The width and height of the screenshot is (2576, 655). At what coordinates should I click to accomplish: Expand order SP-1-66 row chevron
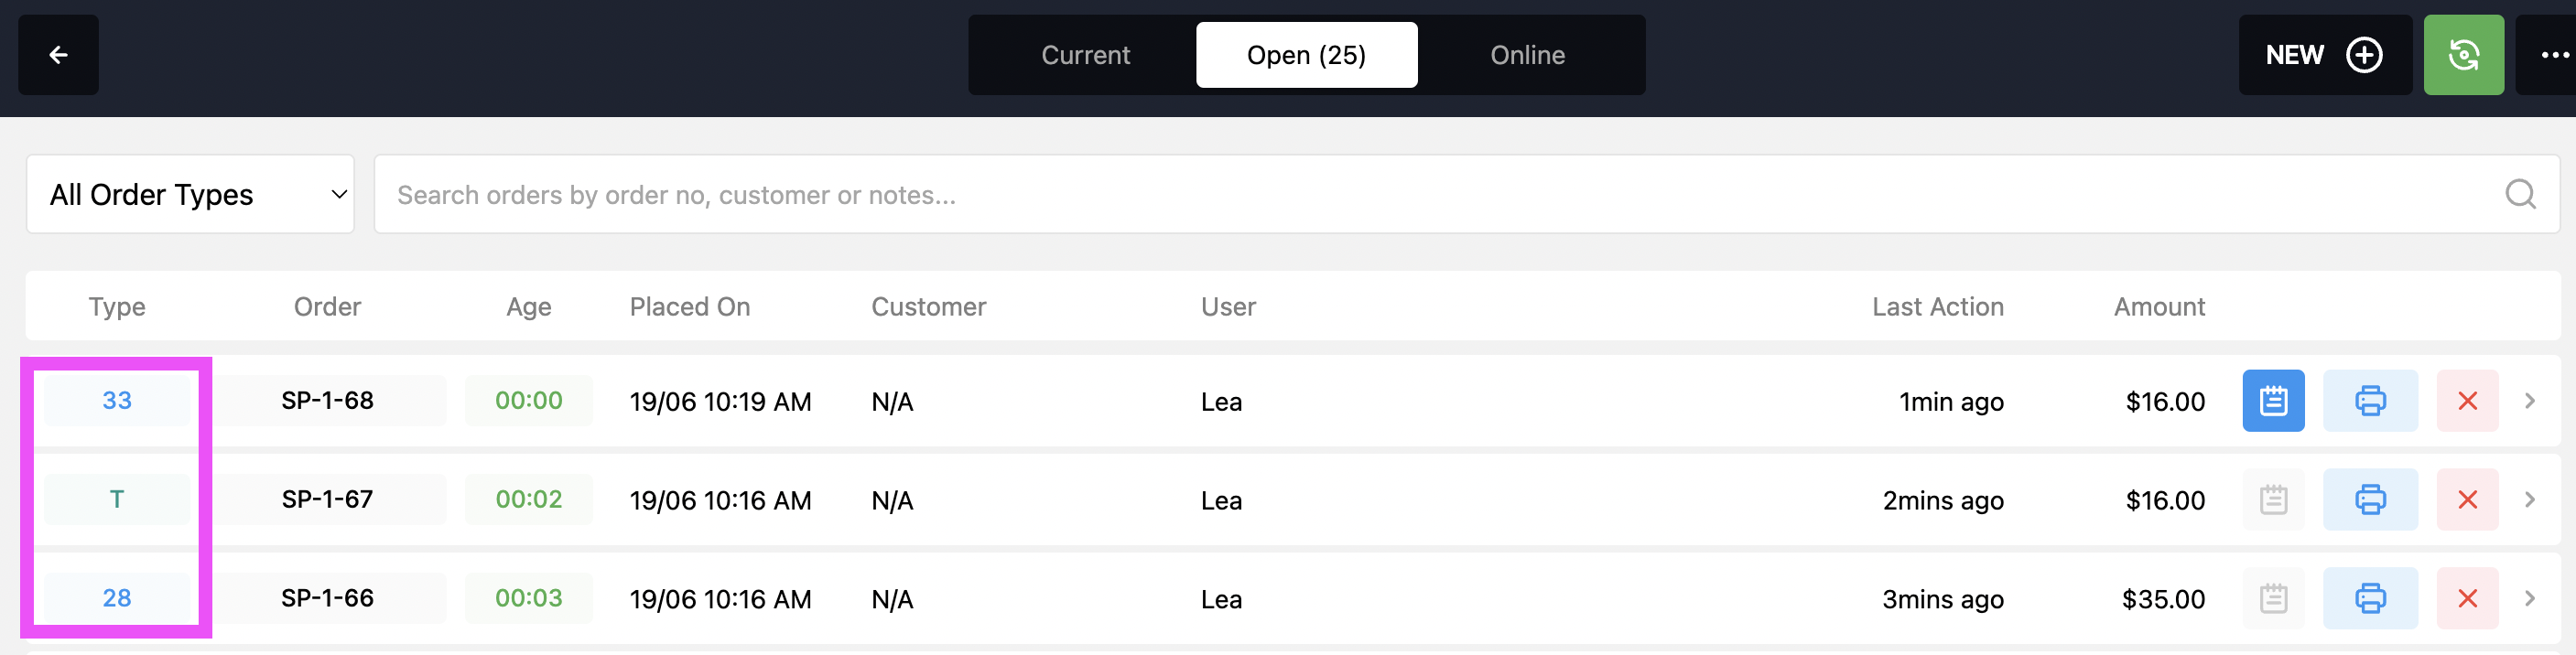coord(2530,599)
